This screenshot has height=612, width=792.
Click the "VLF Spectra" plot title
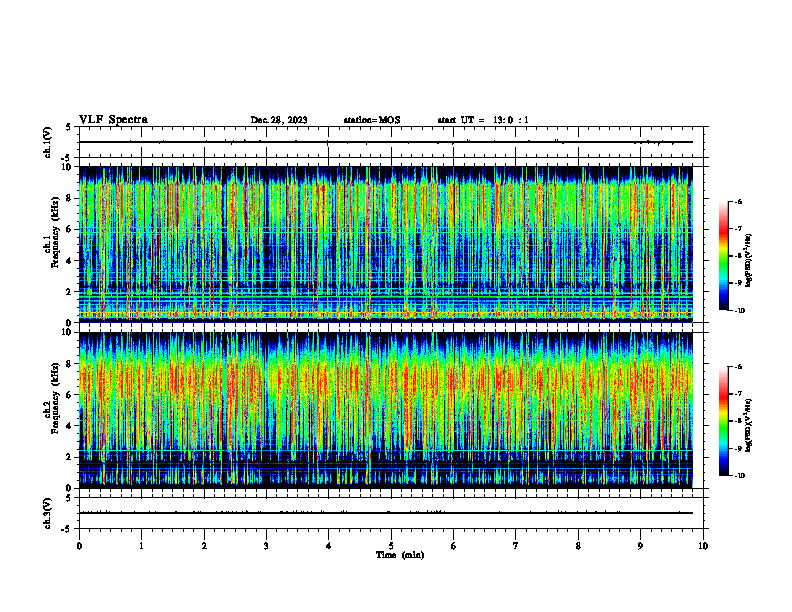coord(113,120)
